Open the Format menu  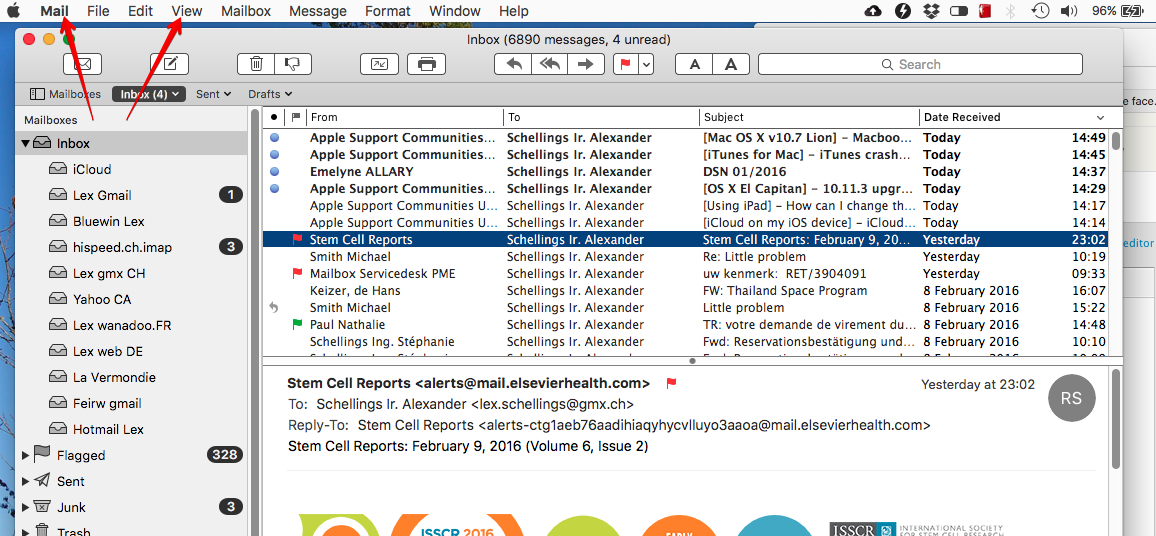pos(388,11)
